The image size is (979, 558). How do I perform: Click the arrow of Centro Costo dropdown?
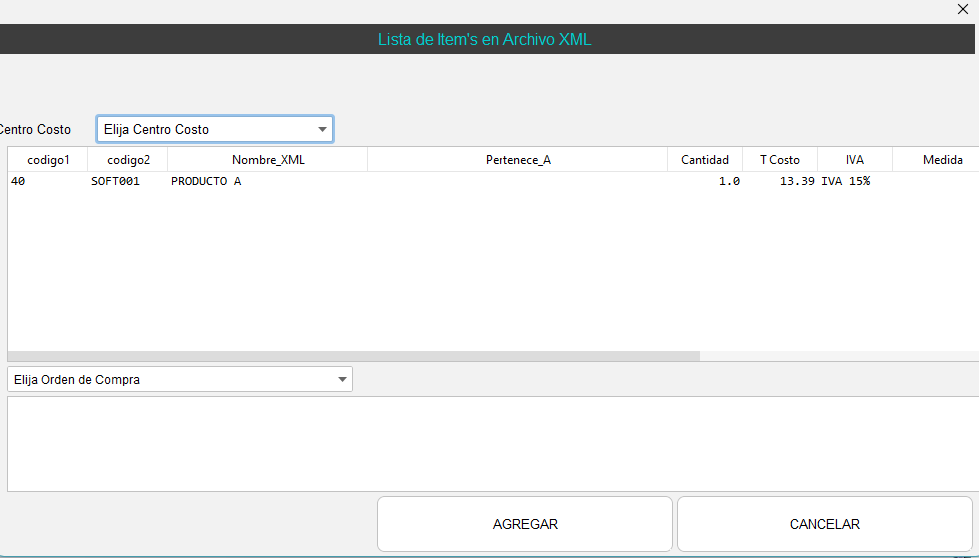[x=322, y=129]
